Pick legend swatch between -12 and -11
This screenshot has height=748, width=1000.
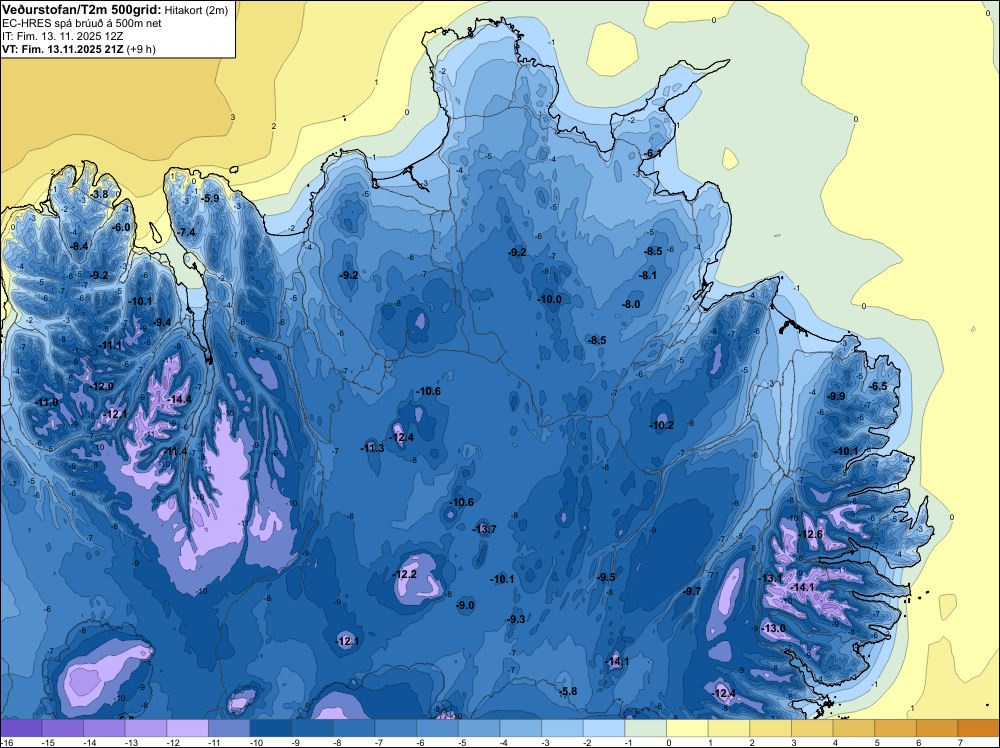(188, 728)
